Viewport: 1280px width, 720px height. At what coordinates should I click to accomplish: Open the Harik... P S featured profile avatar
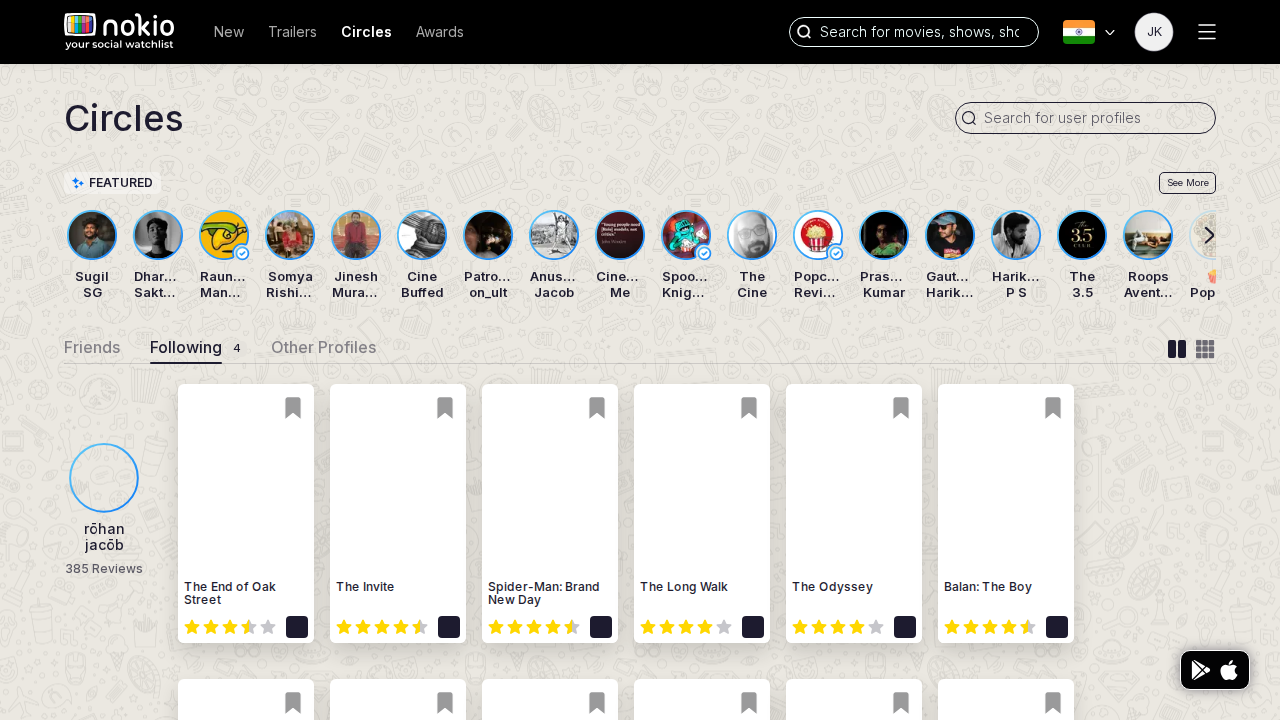click(x=1016, y=235)
